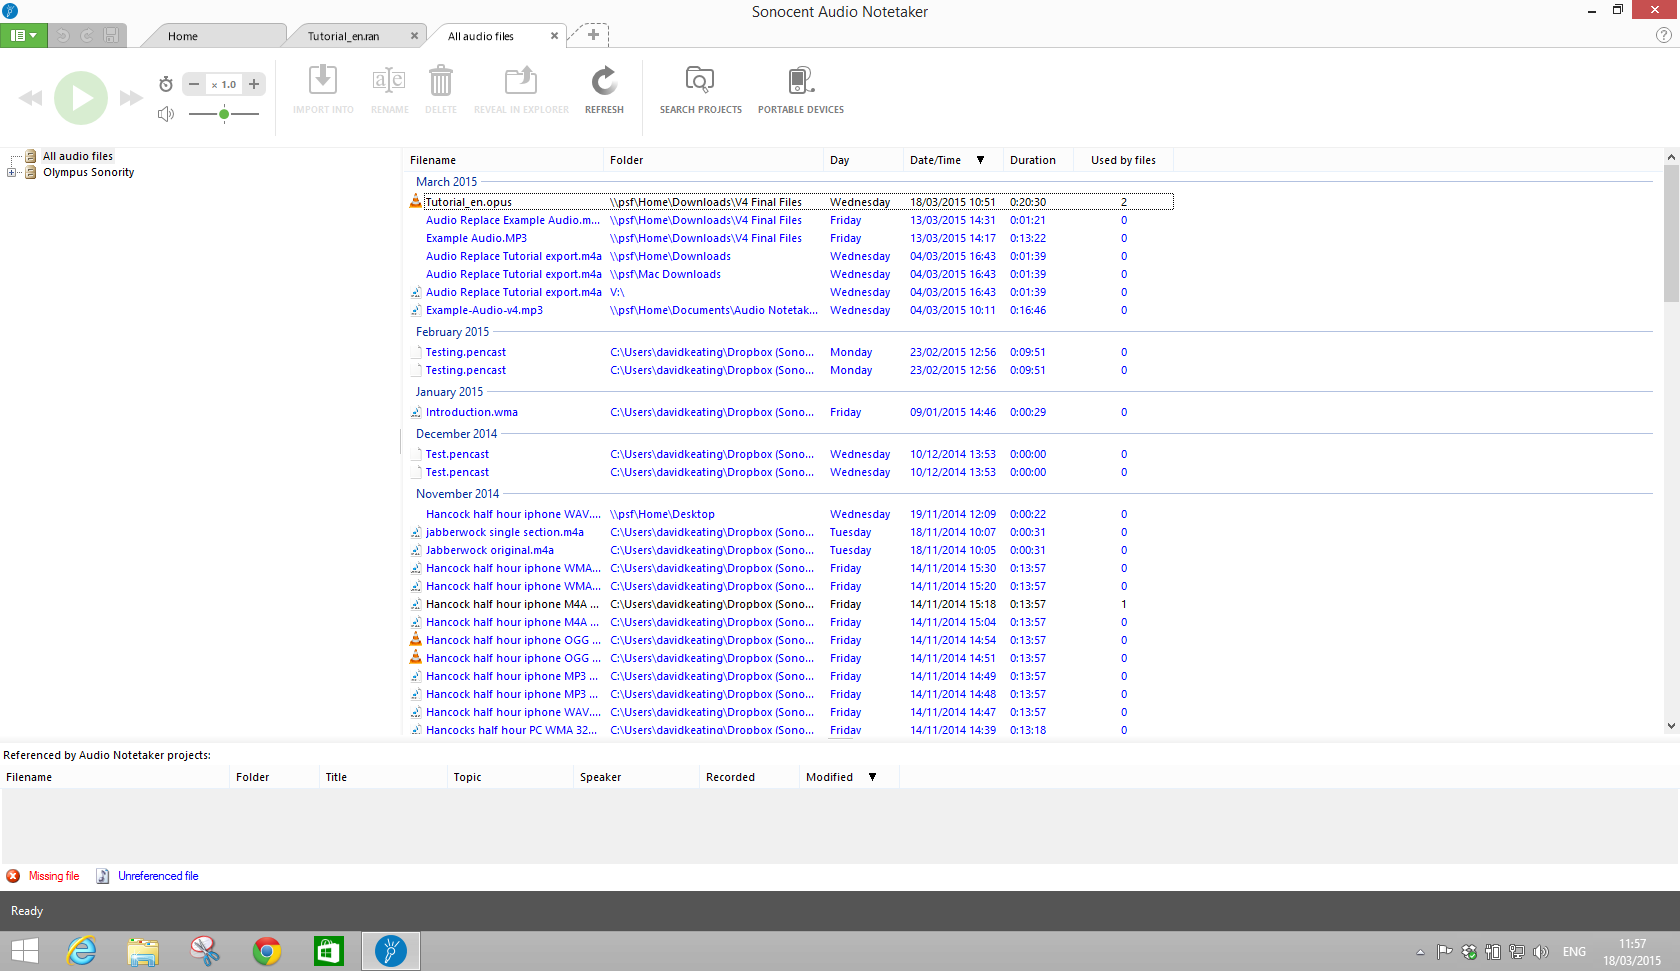Click the Import Into toolbar icon
Viewport: 1680px width, 971px height.
tap(323, 80)
